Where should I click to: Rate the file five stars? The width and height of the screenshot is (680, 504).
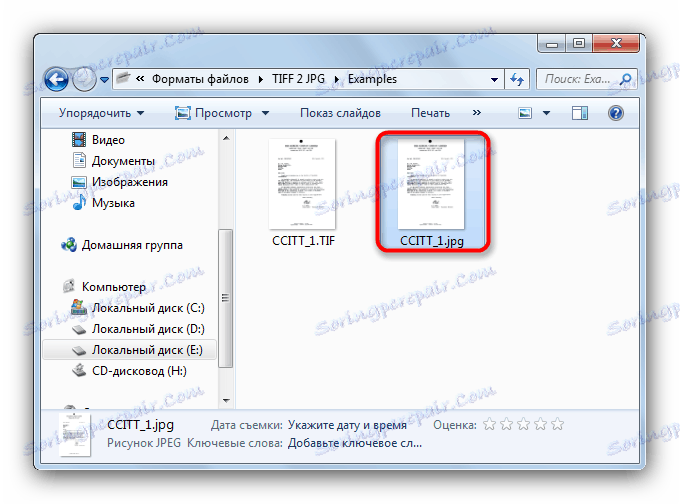557,424
